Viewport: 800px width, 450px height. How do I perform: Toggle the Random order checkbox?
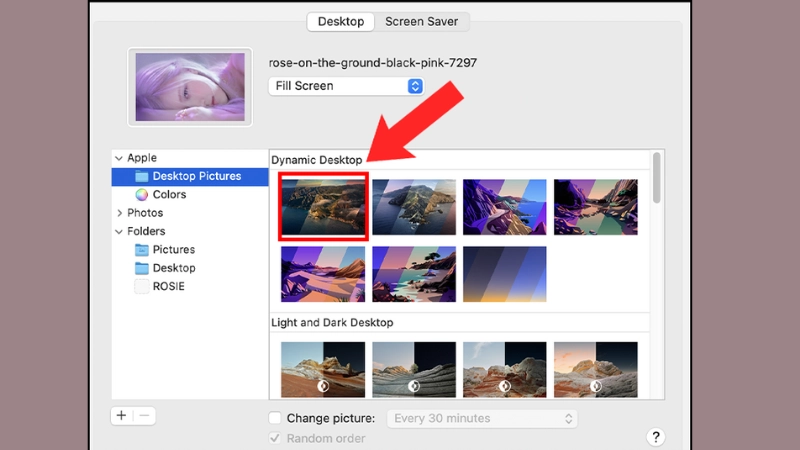click(275, 438)
